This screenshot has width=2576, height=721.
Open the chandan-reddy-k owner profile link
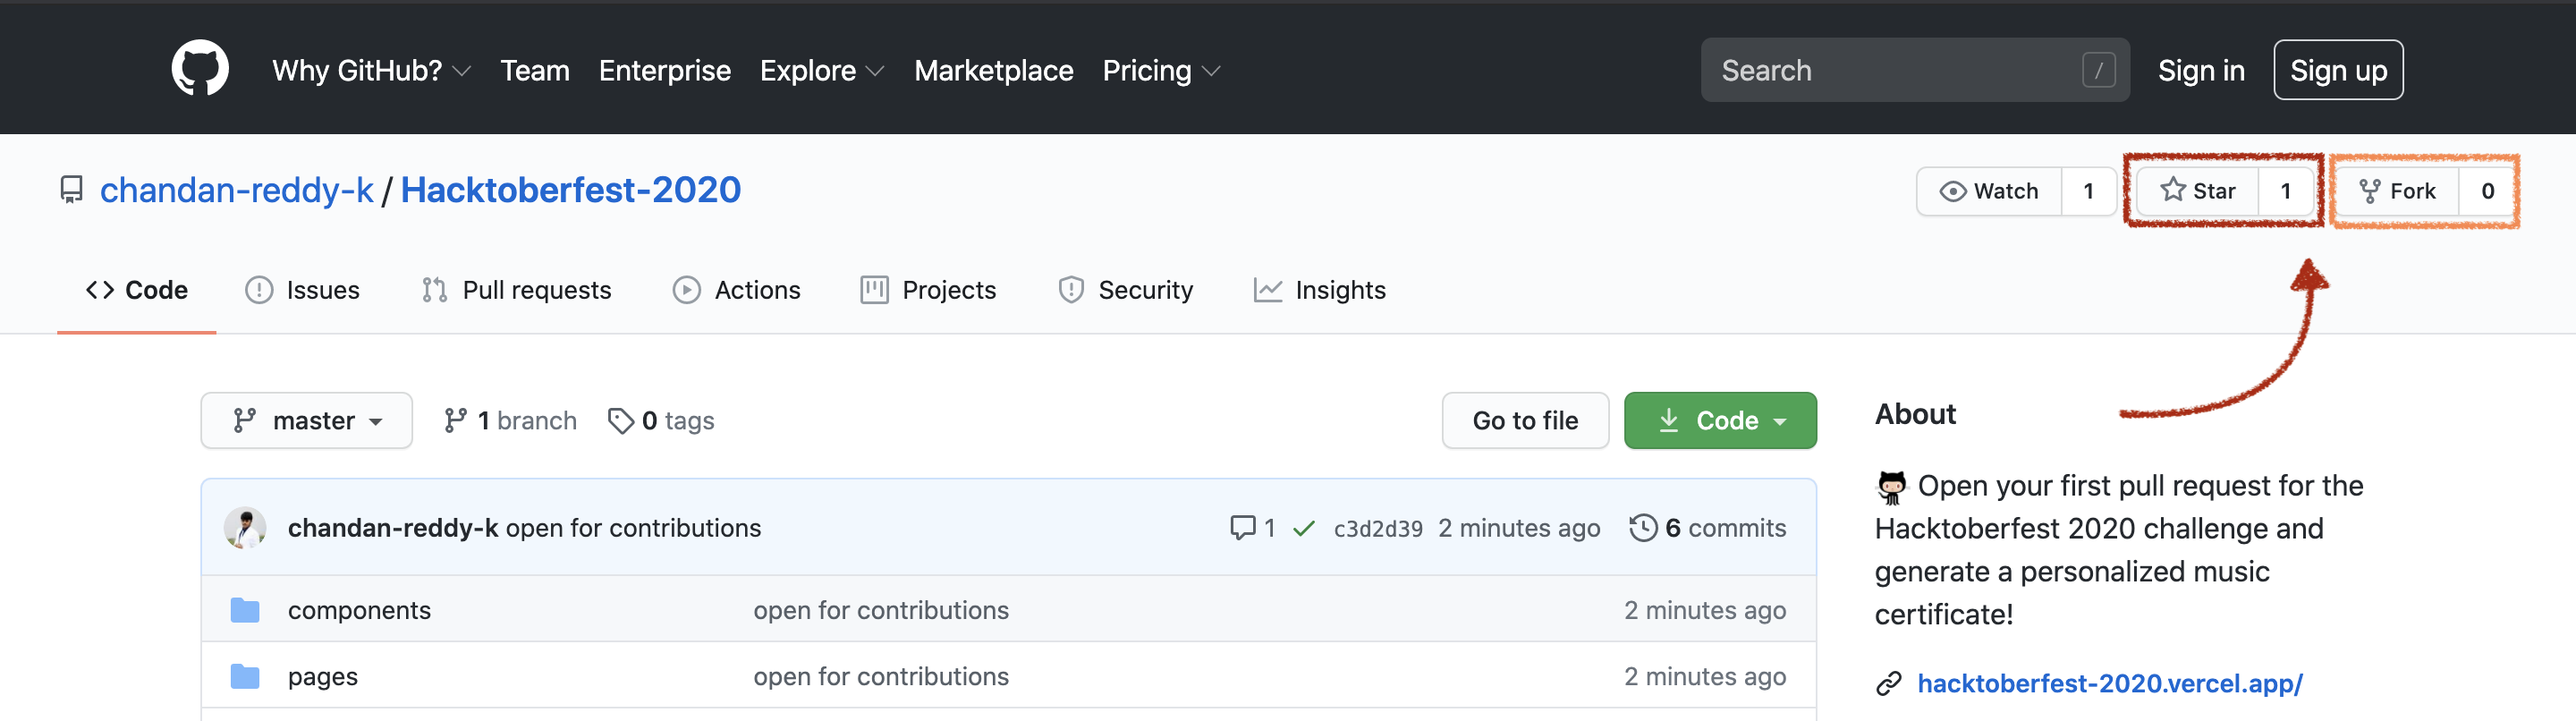point(237,190)
